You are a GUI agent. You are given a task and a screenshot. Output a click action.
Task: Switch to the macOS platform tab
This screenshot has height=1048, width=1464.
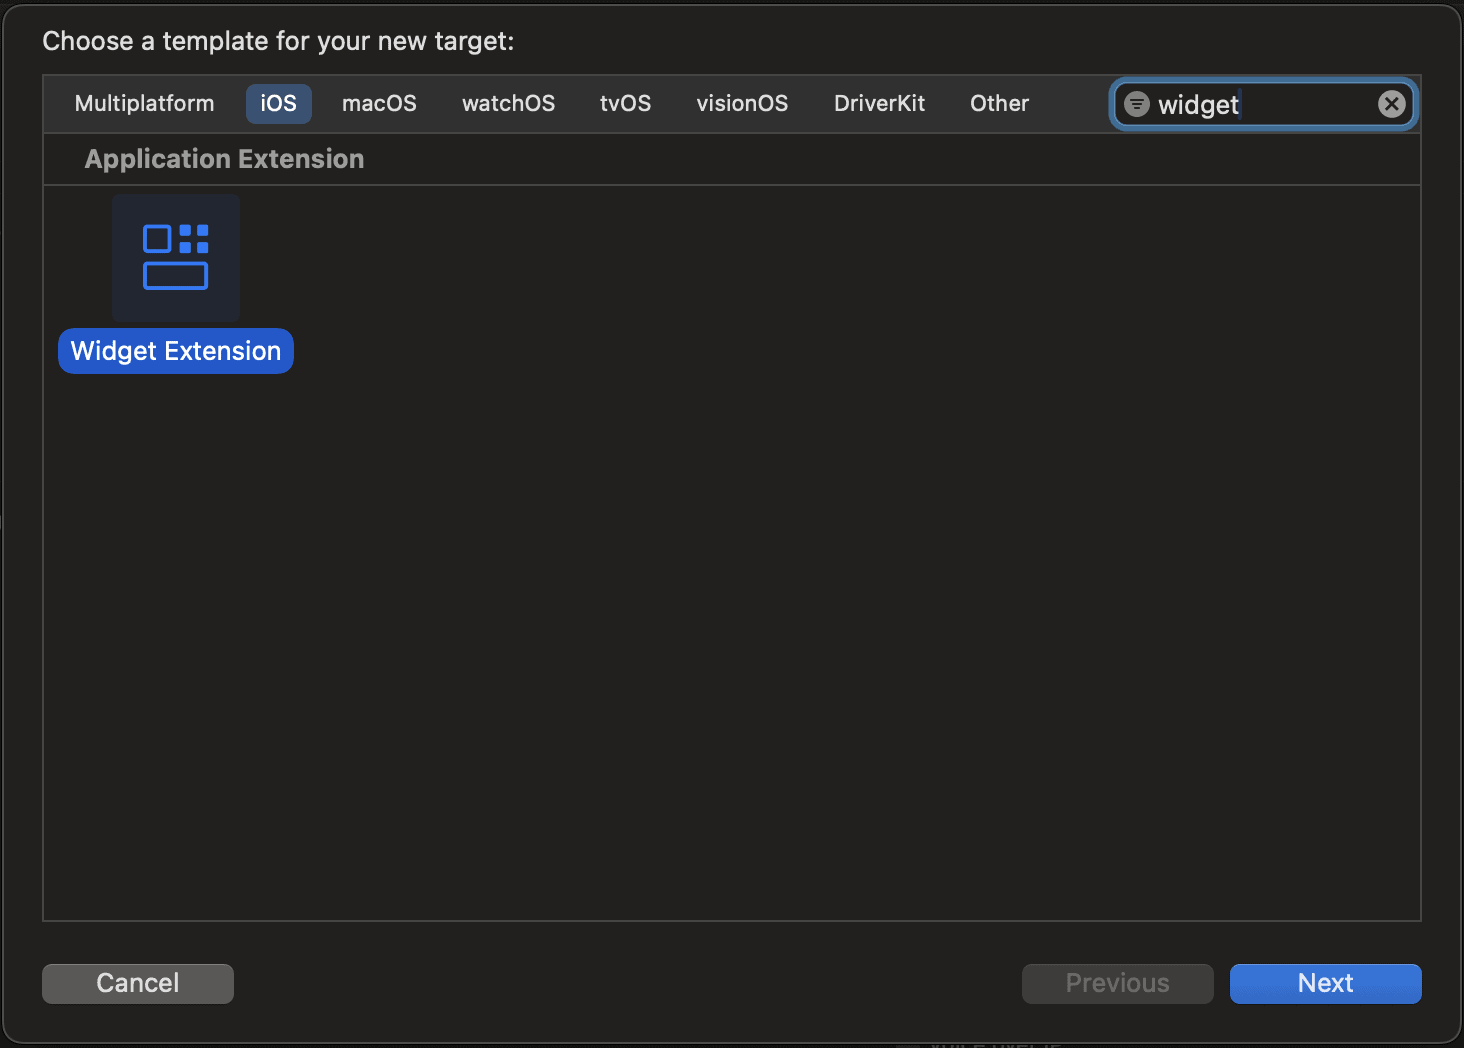(379, 103)
